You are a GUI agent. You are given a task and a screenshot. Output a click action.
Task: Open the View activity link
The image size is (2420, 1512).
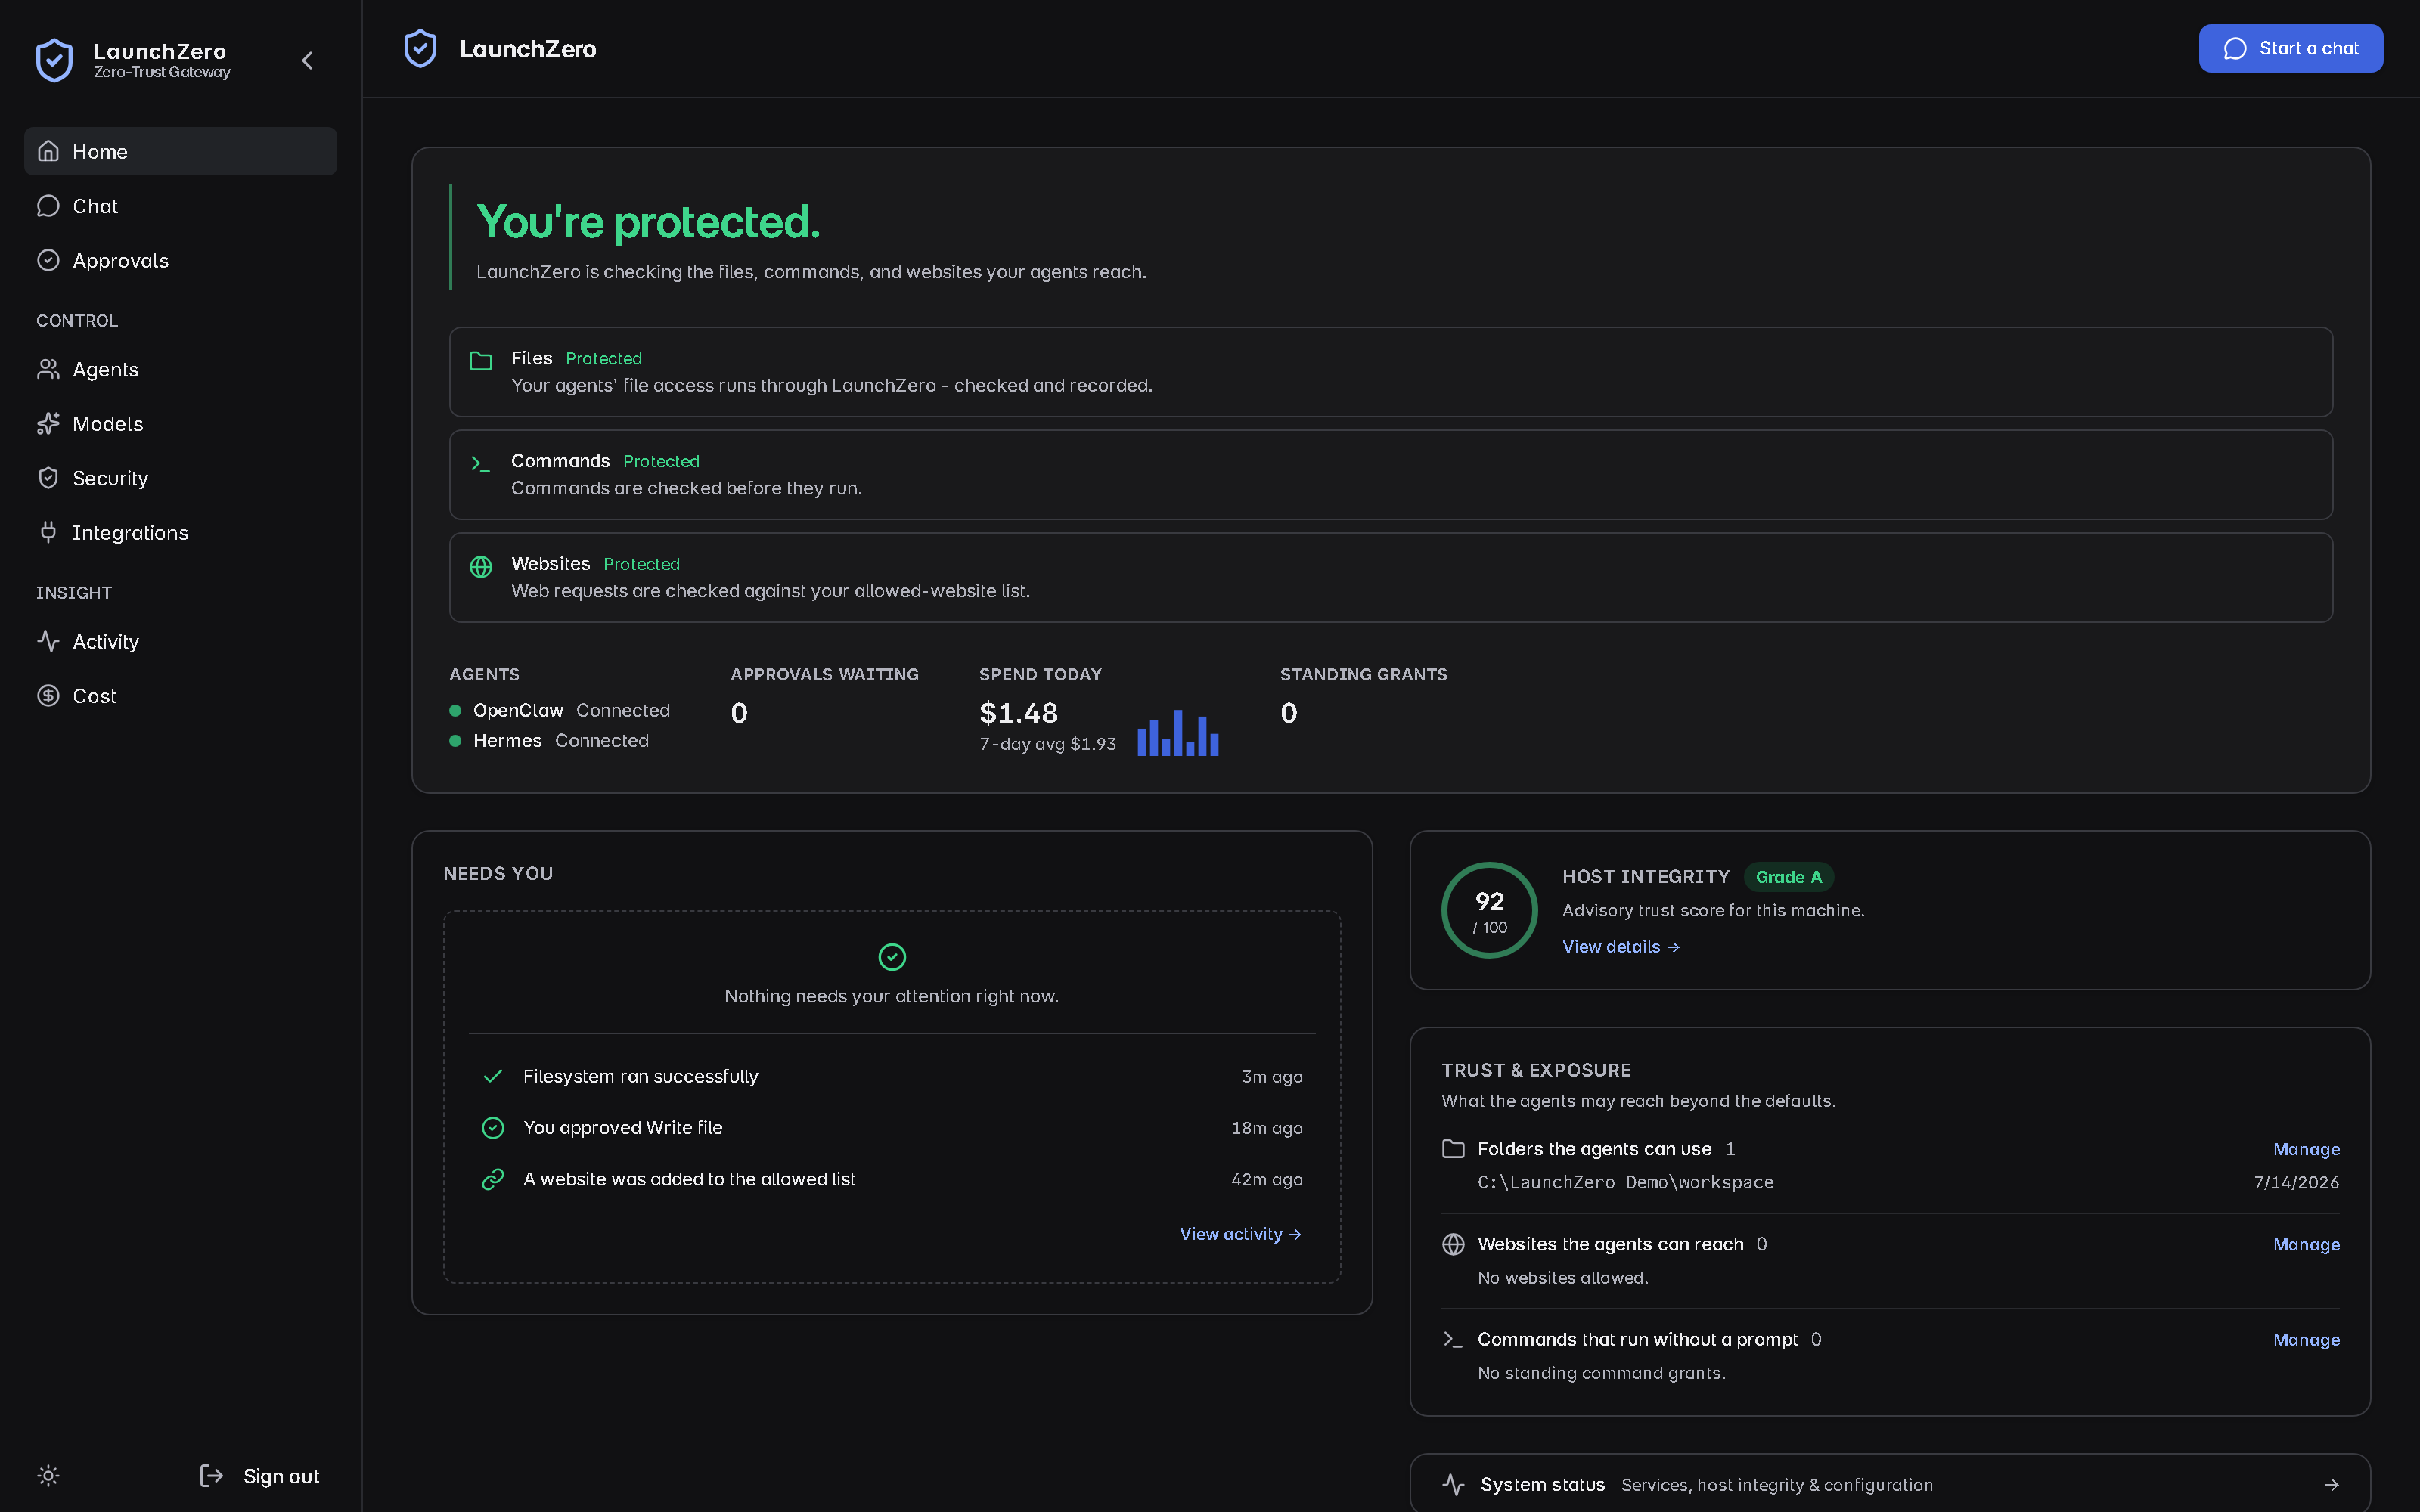(1241, 1234)
